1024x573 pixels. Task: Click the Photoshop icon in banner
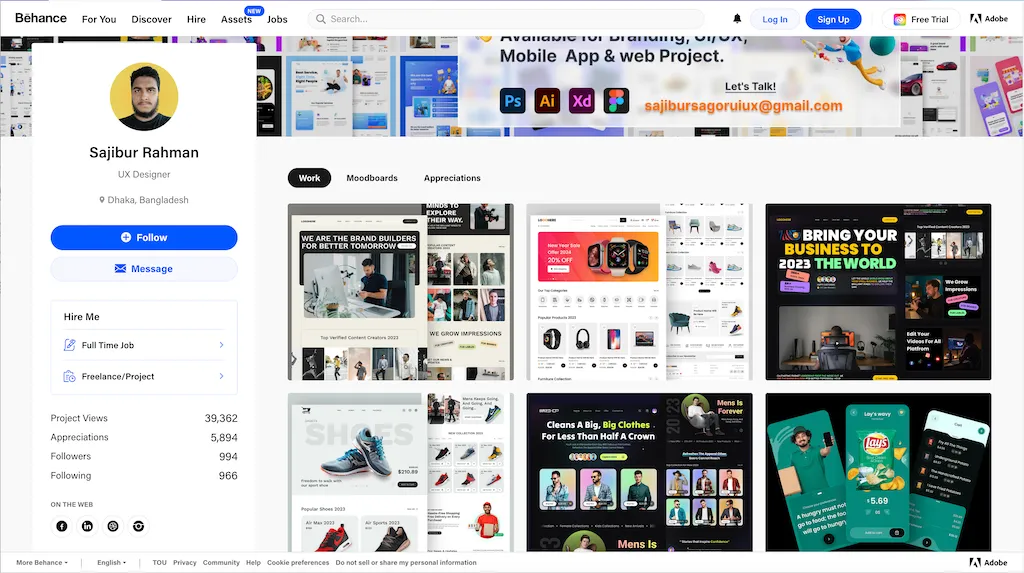click(513, 101)
